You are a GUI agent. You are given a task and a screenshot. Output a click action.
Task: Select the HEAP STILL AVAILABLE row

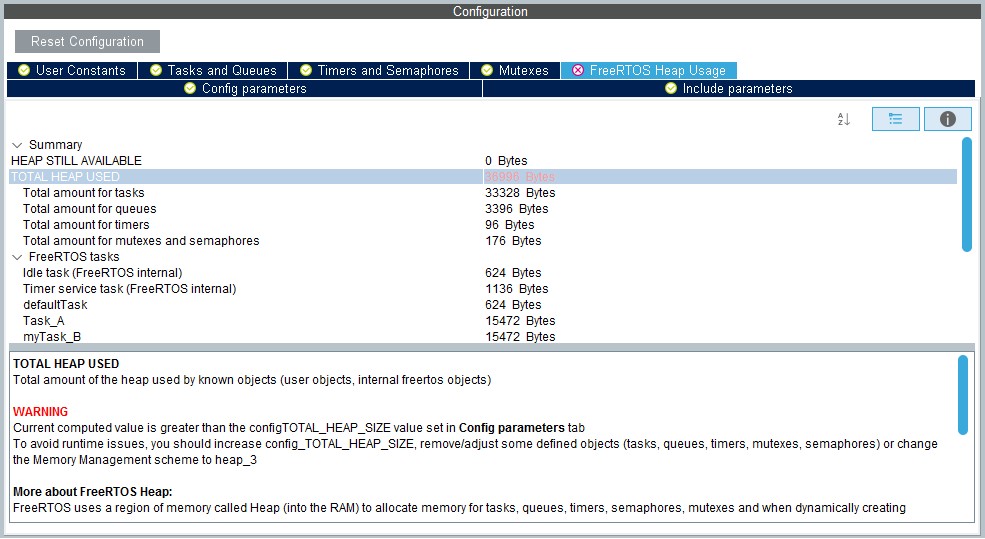tap(483, 161)
